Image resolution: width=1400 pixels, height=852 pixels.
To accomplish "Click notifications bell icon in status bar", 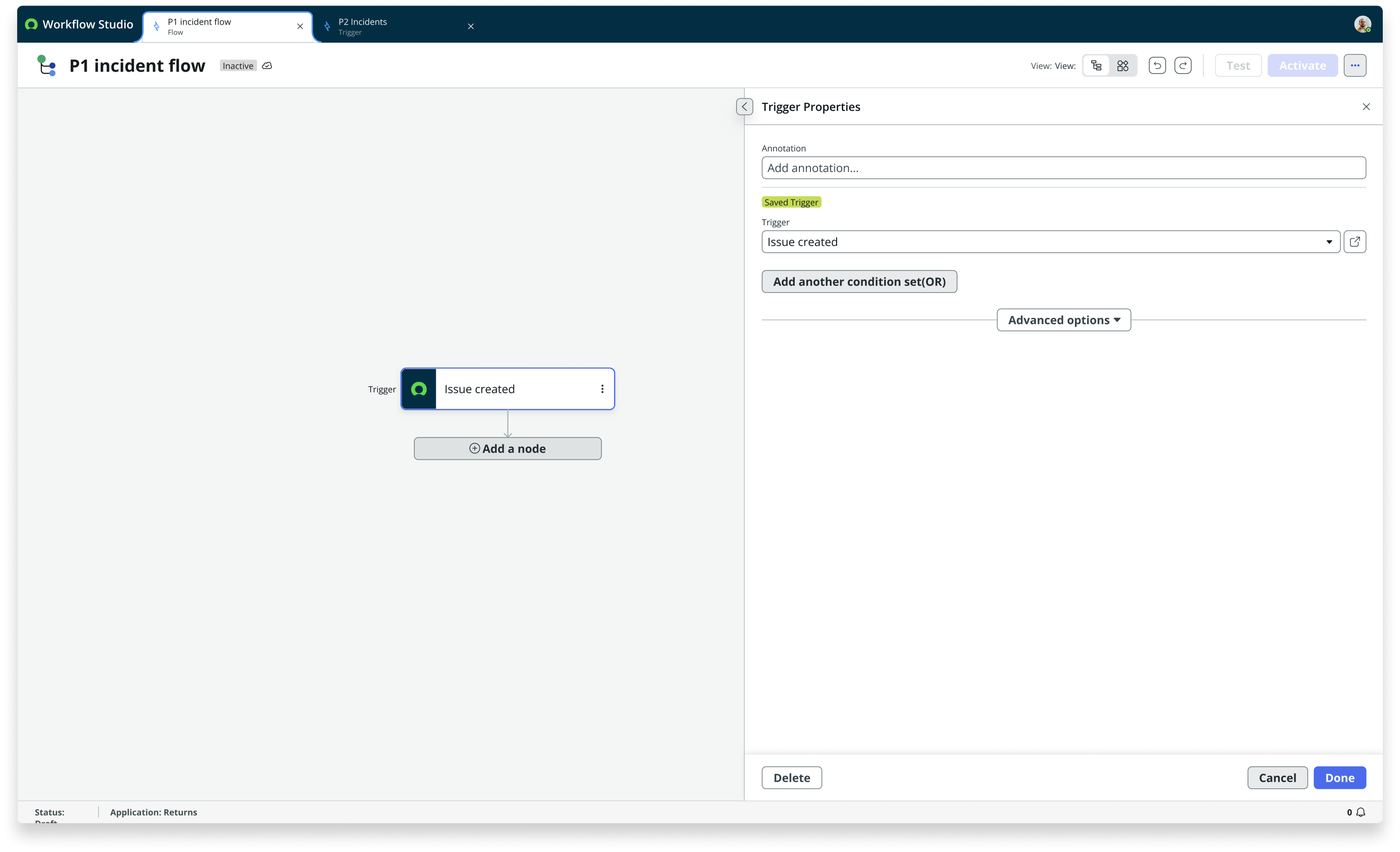I will click(x=1361, y=813).
